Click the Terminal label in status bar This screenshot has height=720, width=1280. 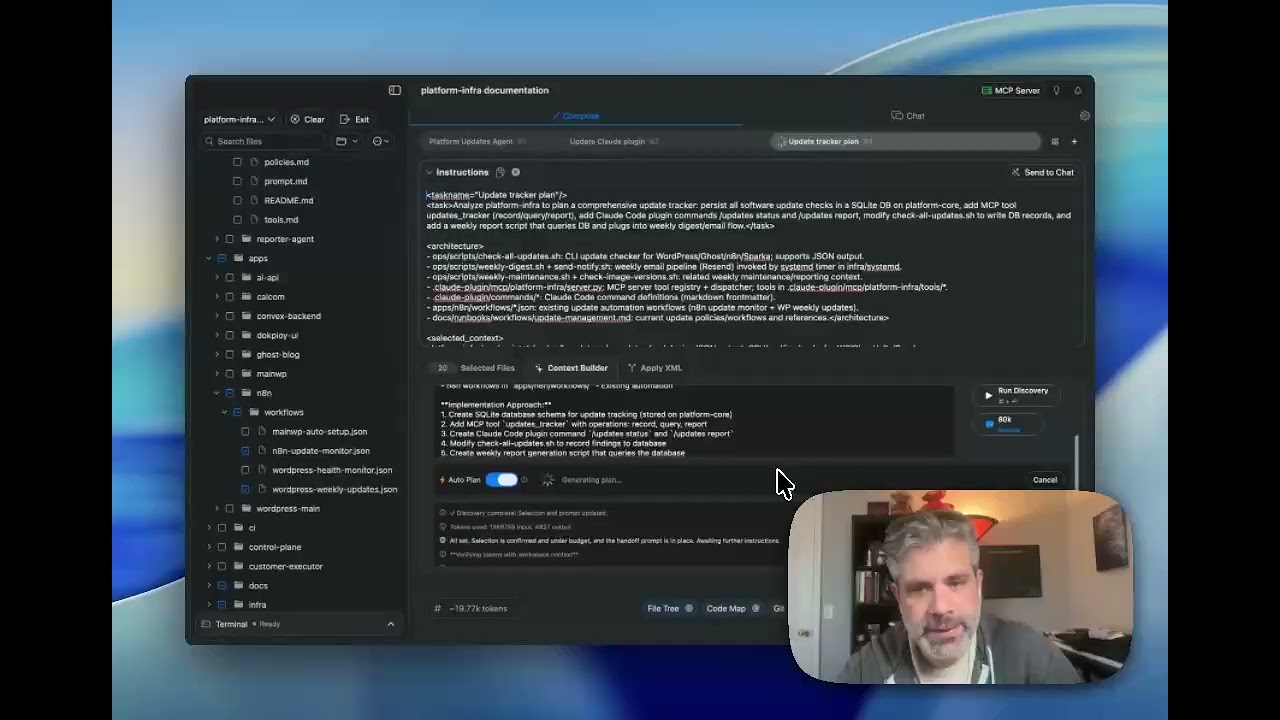(x=231, y=624)
